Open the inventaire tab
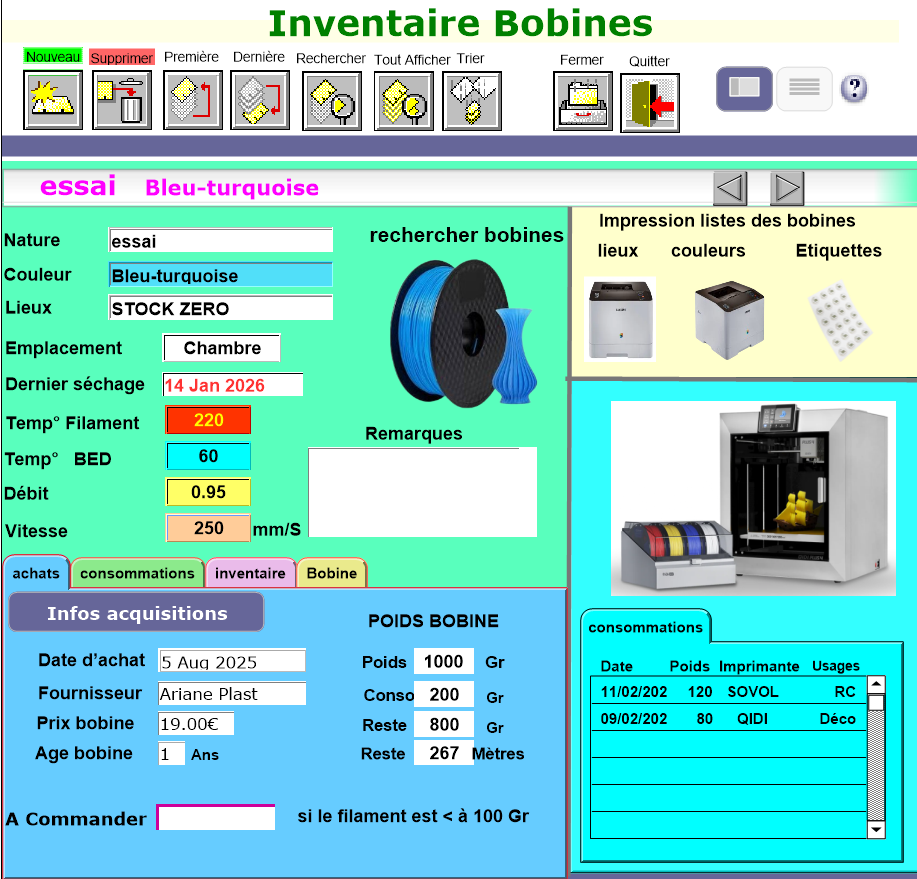 tap(250, 573)
